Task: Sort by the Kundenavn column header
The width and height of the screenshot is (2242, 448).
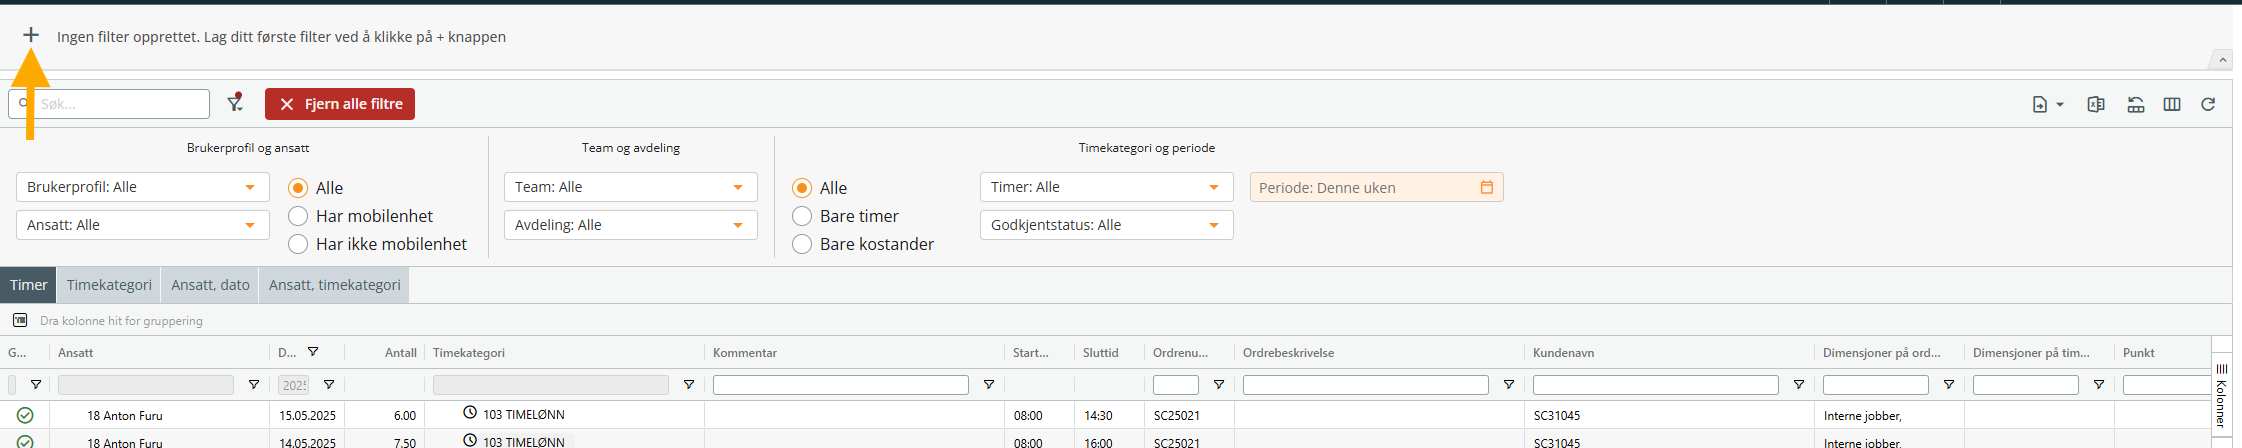Action: 1563,353
